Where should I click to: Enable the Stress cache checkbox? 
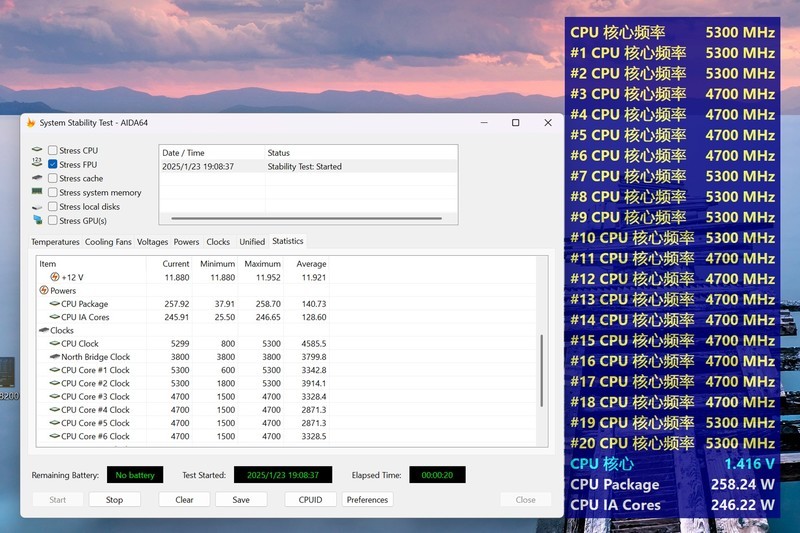click(53, 179)
